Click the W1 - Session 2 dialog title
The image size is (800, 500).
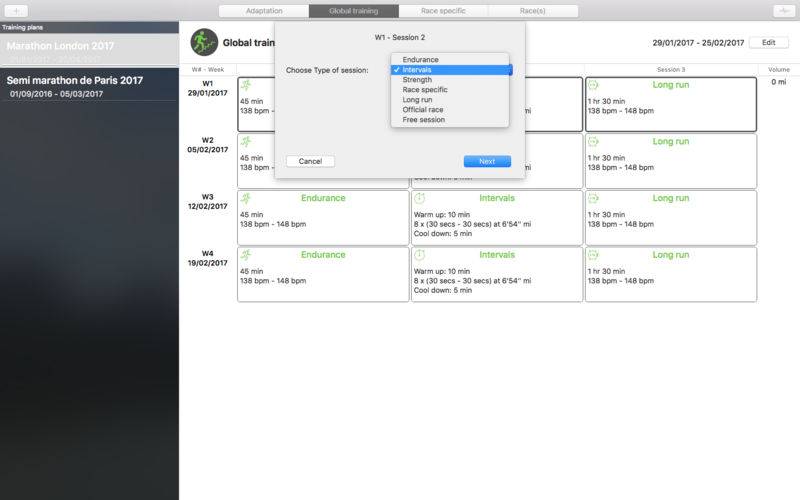(399, 37)
